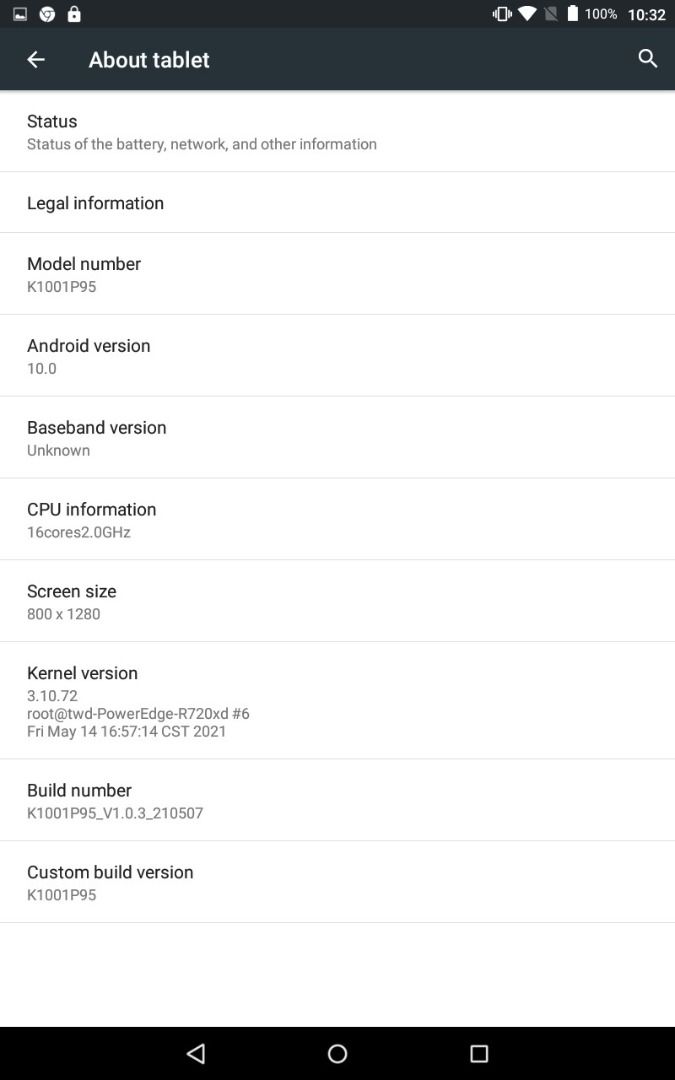Tap CPU information entry

click(x=338, y=519)
